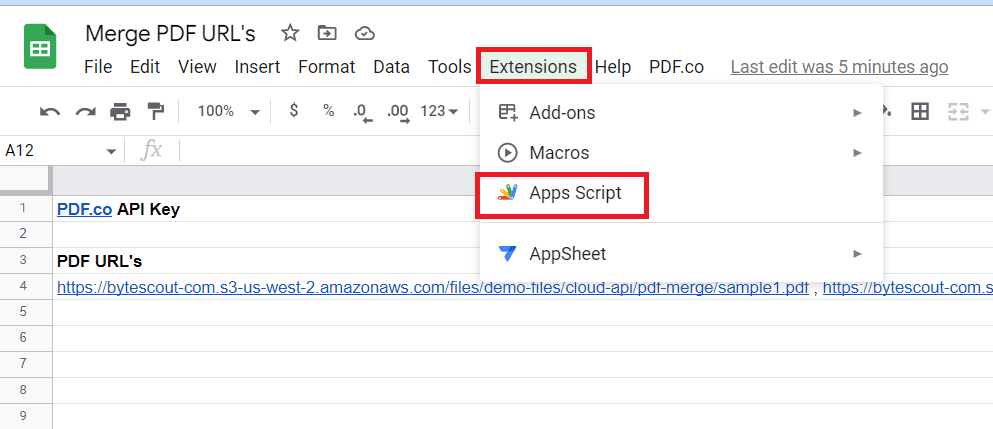Image resolution: width=993 pixels, height=429 pixels.
Task: Open the Format menu
Action: [x=327, y=67]
